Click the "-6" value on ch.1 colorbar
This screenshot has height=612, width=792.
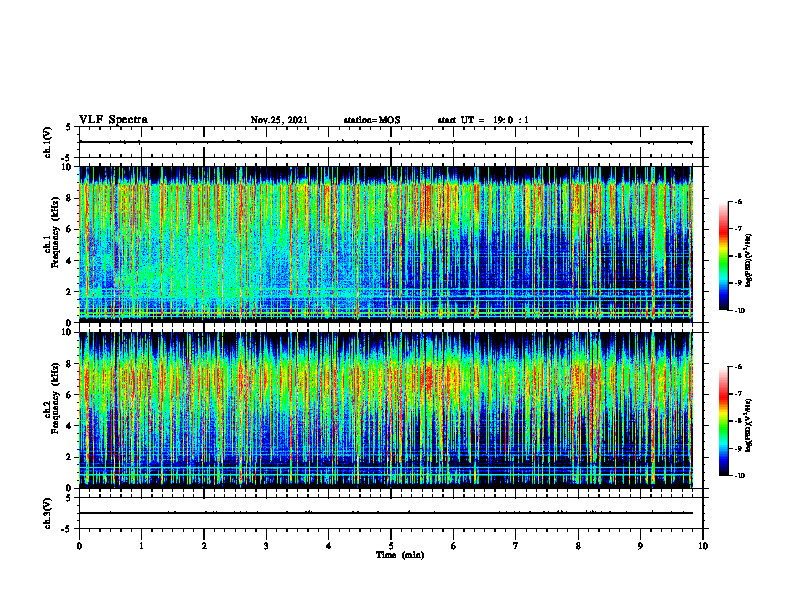pos(738,201)
